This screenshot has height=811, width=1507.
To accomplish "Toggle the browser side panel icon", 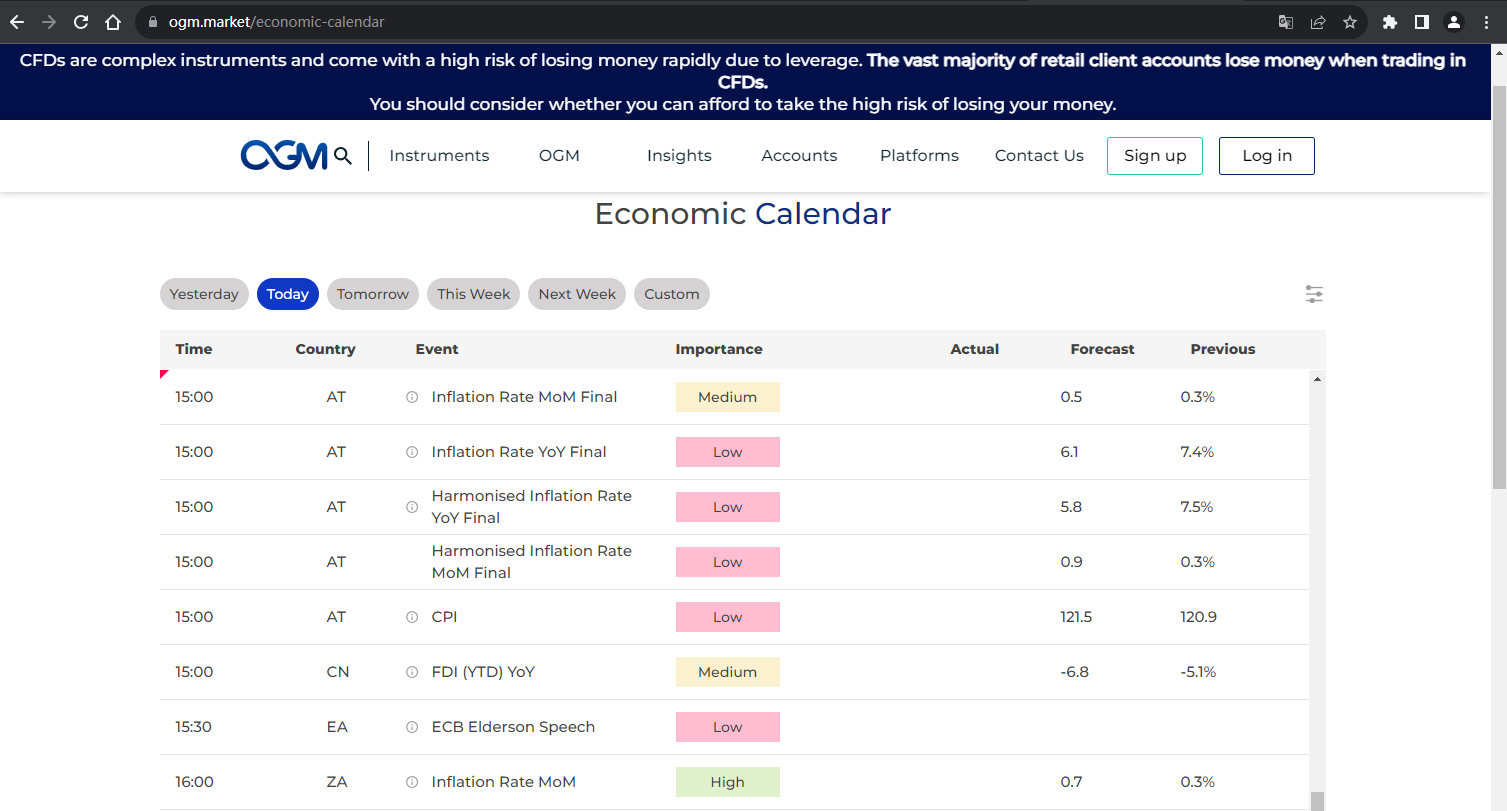I will click(x=1422, y=22).
